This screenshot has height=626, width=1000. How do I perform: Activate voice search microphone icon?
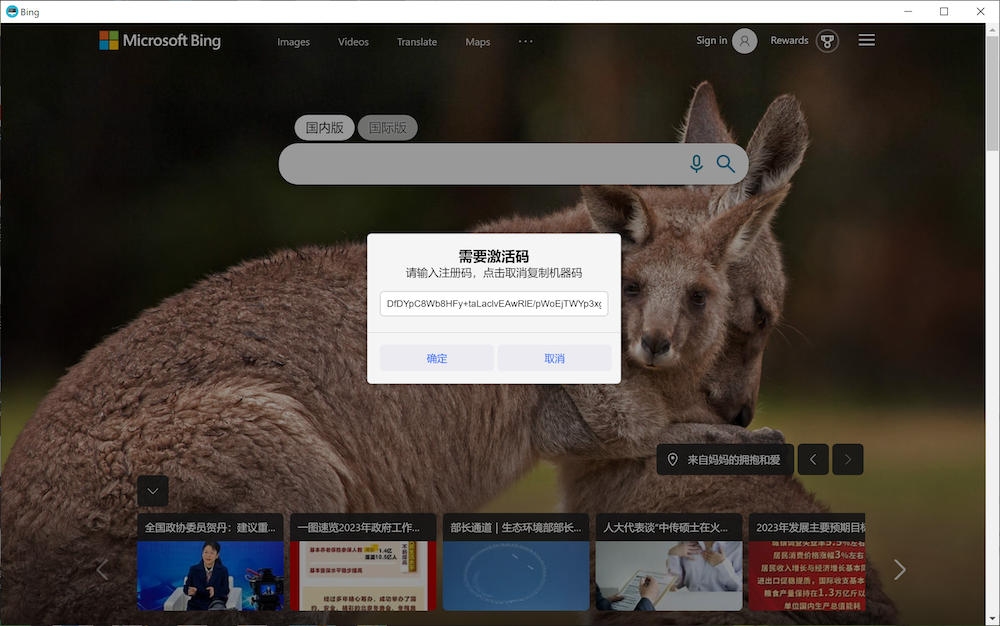696,164
